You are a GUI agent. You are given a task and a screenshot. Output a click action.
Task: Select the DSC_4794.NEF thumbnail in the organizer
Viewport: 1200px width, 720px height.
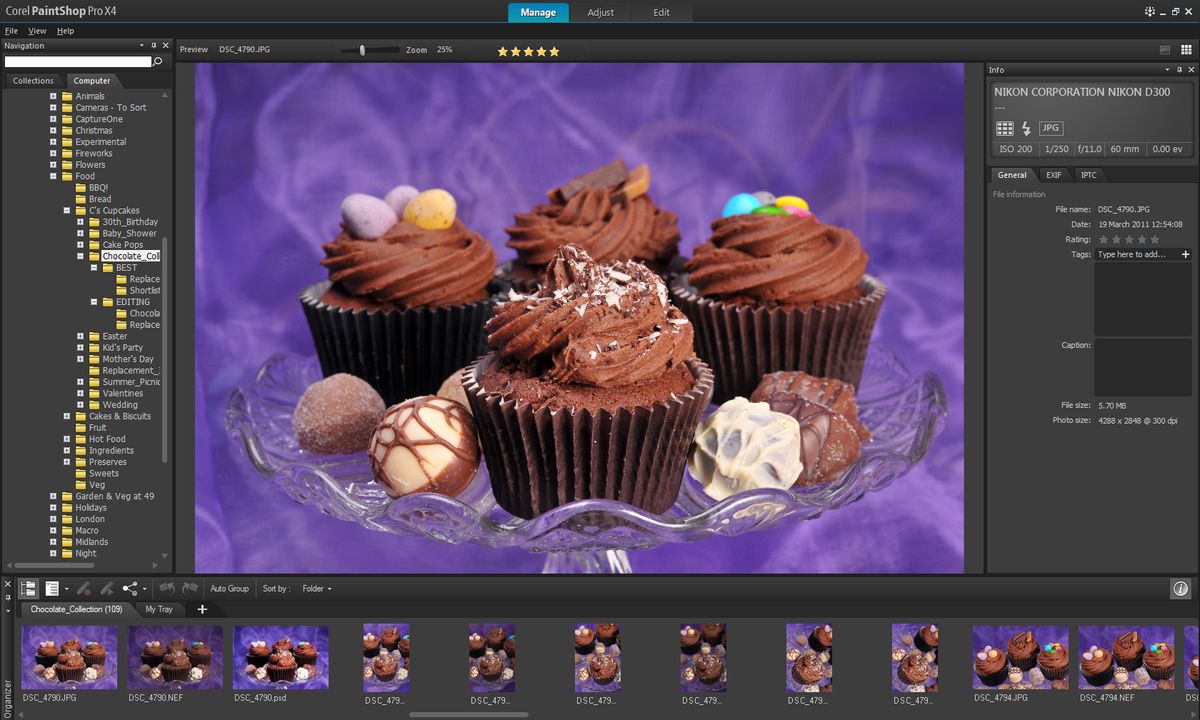1126,658
